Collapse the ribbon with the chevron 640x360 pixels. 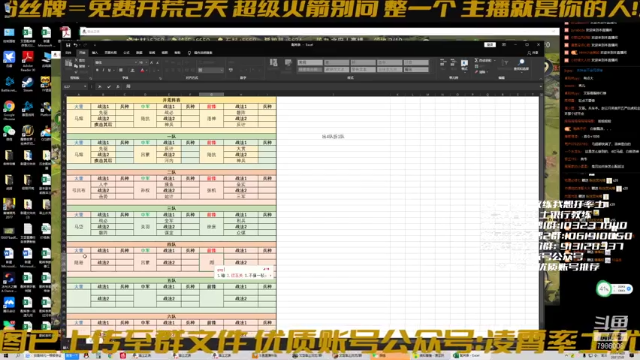click(x=540, y=78)
